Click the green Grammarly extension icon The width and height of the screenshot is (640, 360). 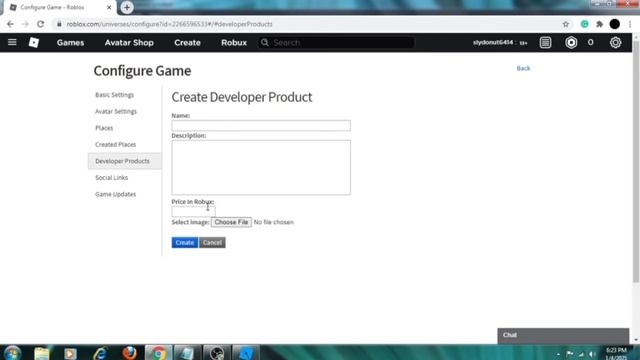click(x=584, y=24)
